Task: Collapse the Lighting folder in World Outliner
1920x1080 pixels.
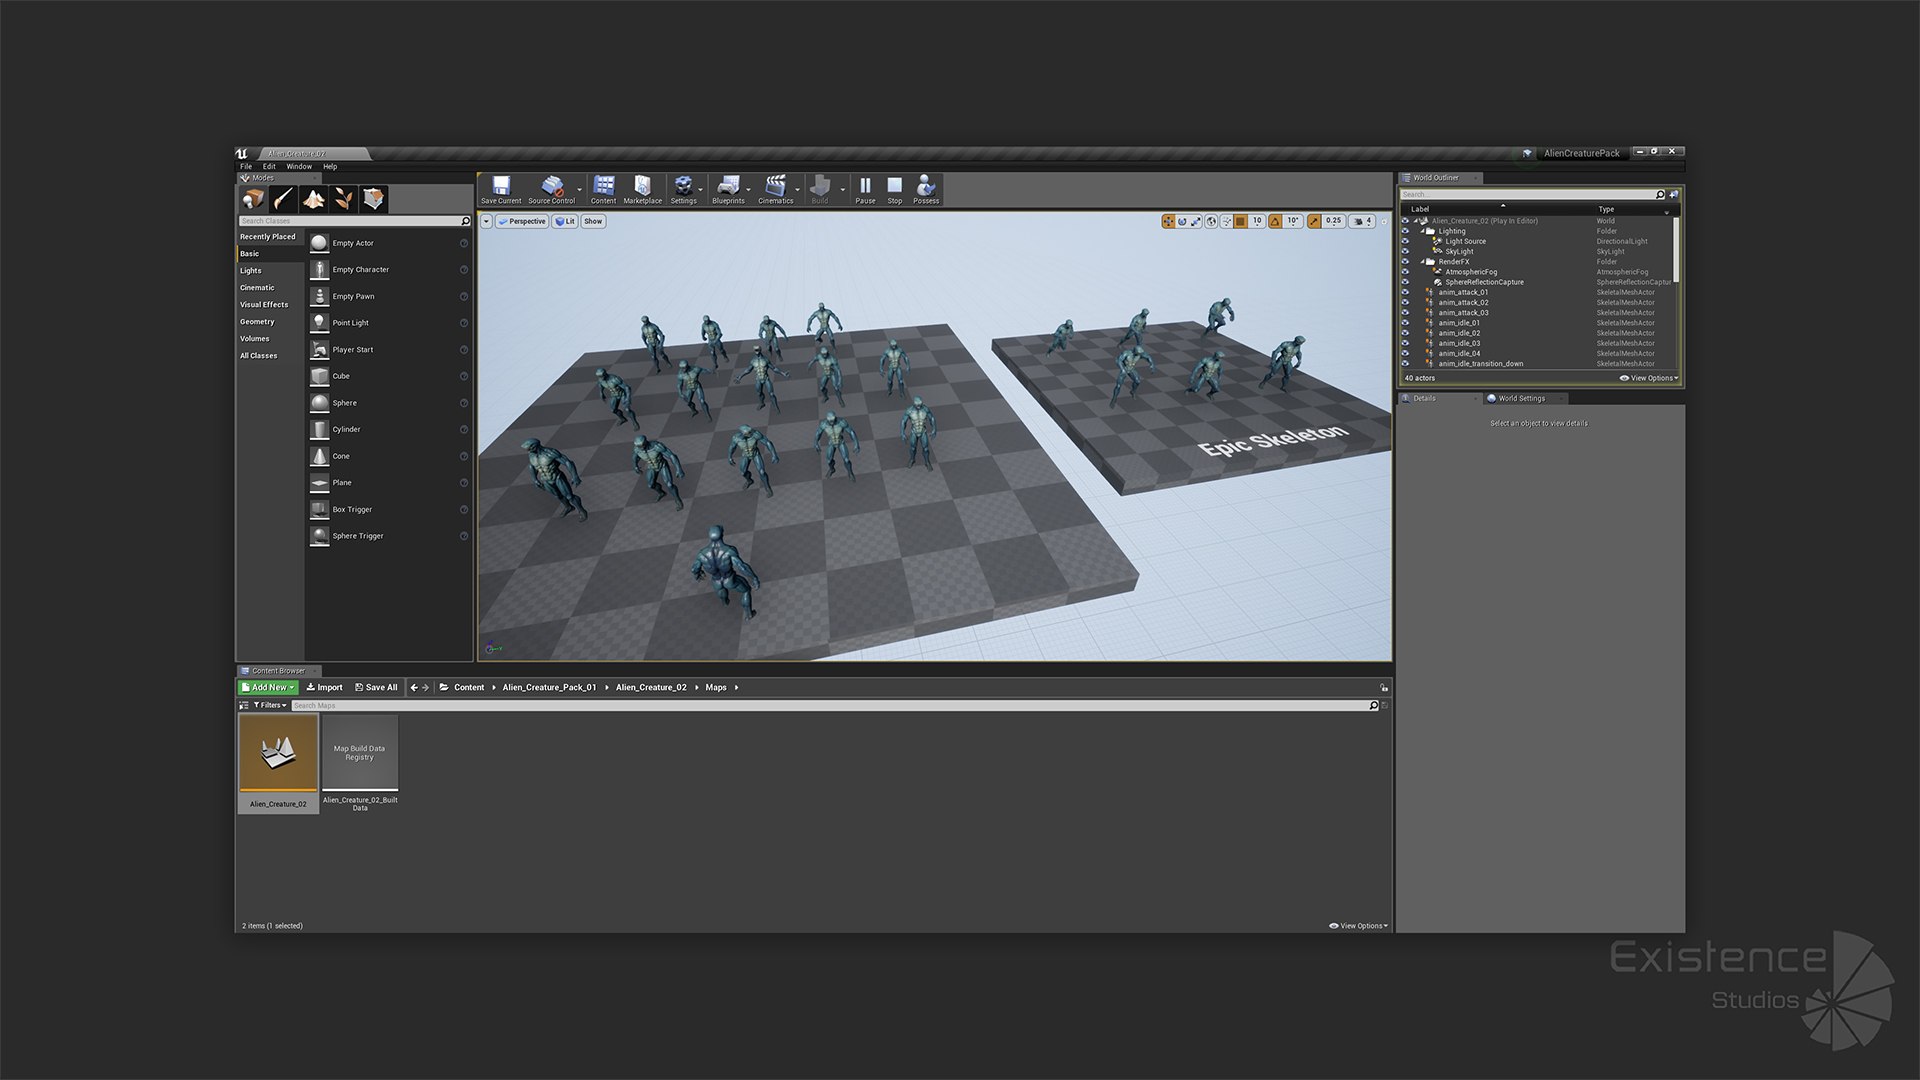Action: [1423, 231]
